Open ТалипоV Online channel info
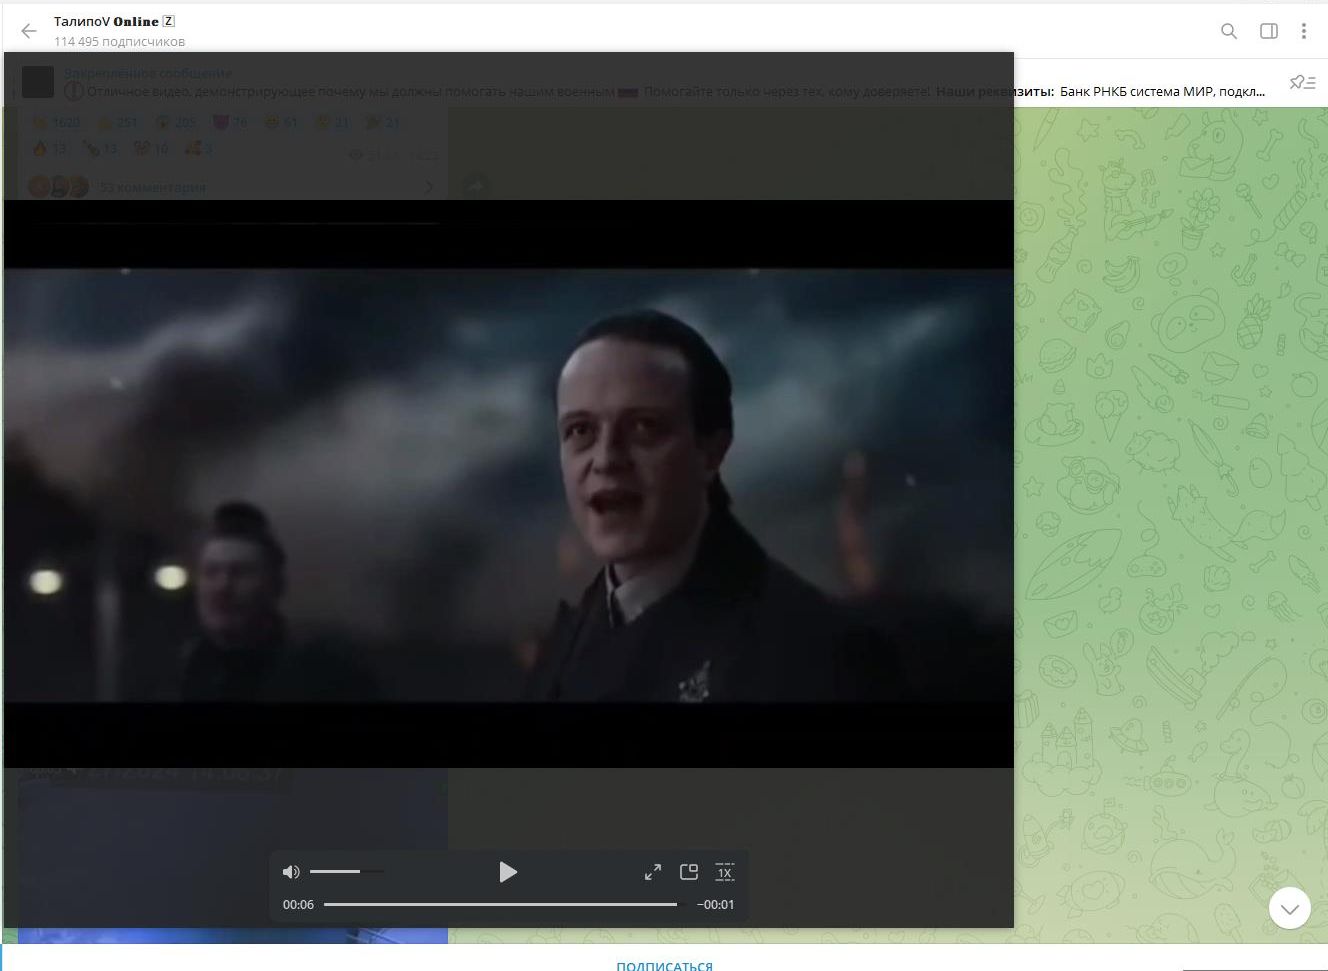The height and width of the screenshot is (971, 1328). pyautogui.click(x=114, y=21)
